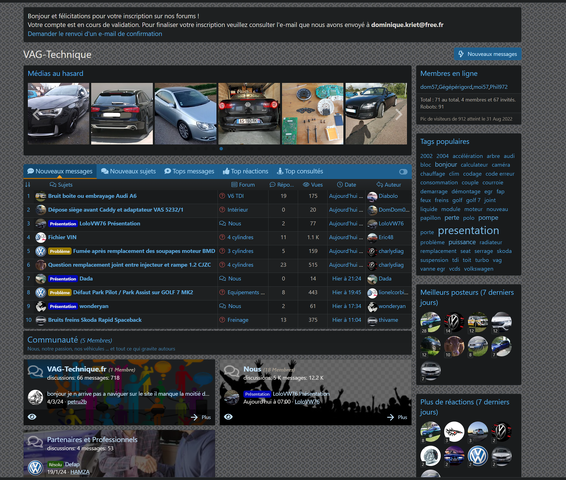Screen dimensions: 566x480
Task: Open the Tags populaires heading
Action: pyautogui.click(x=445, y=142)
